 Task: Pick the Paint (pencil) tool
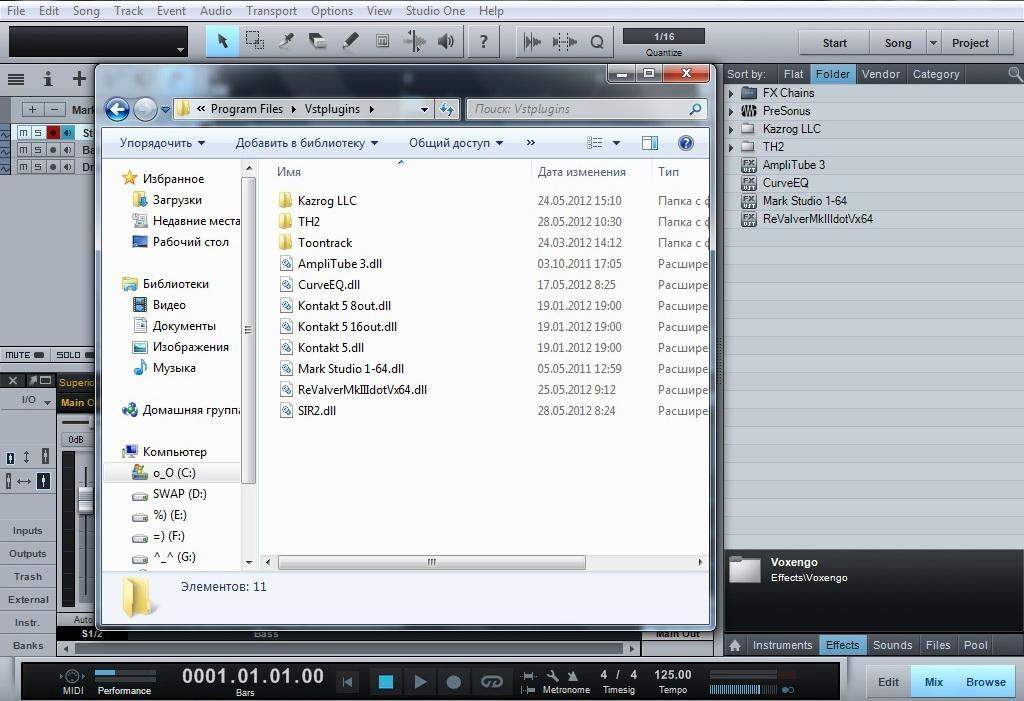350,42
